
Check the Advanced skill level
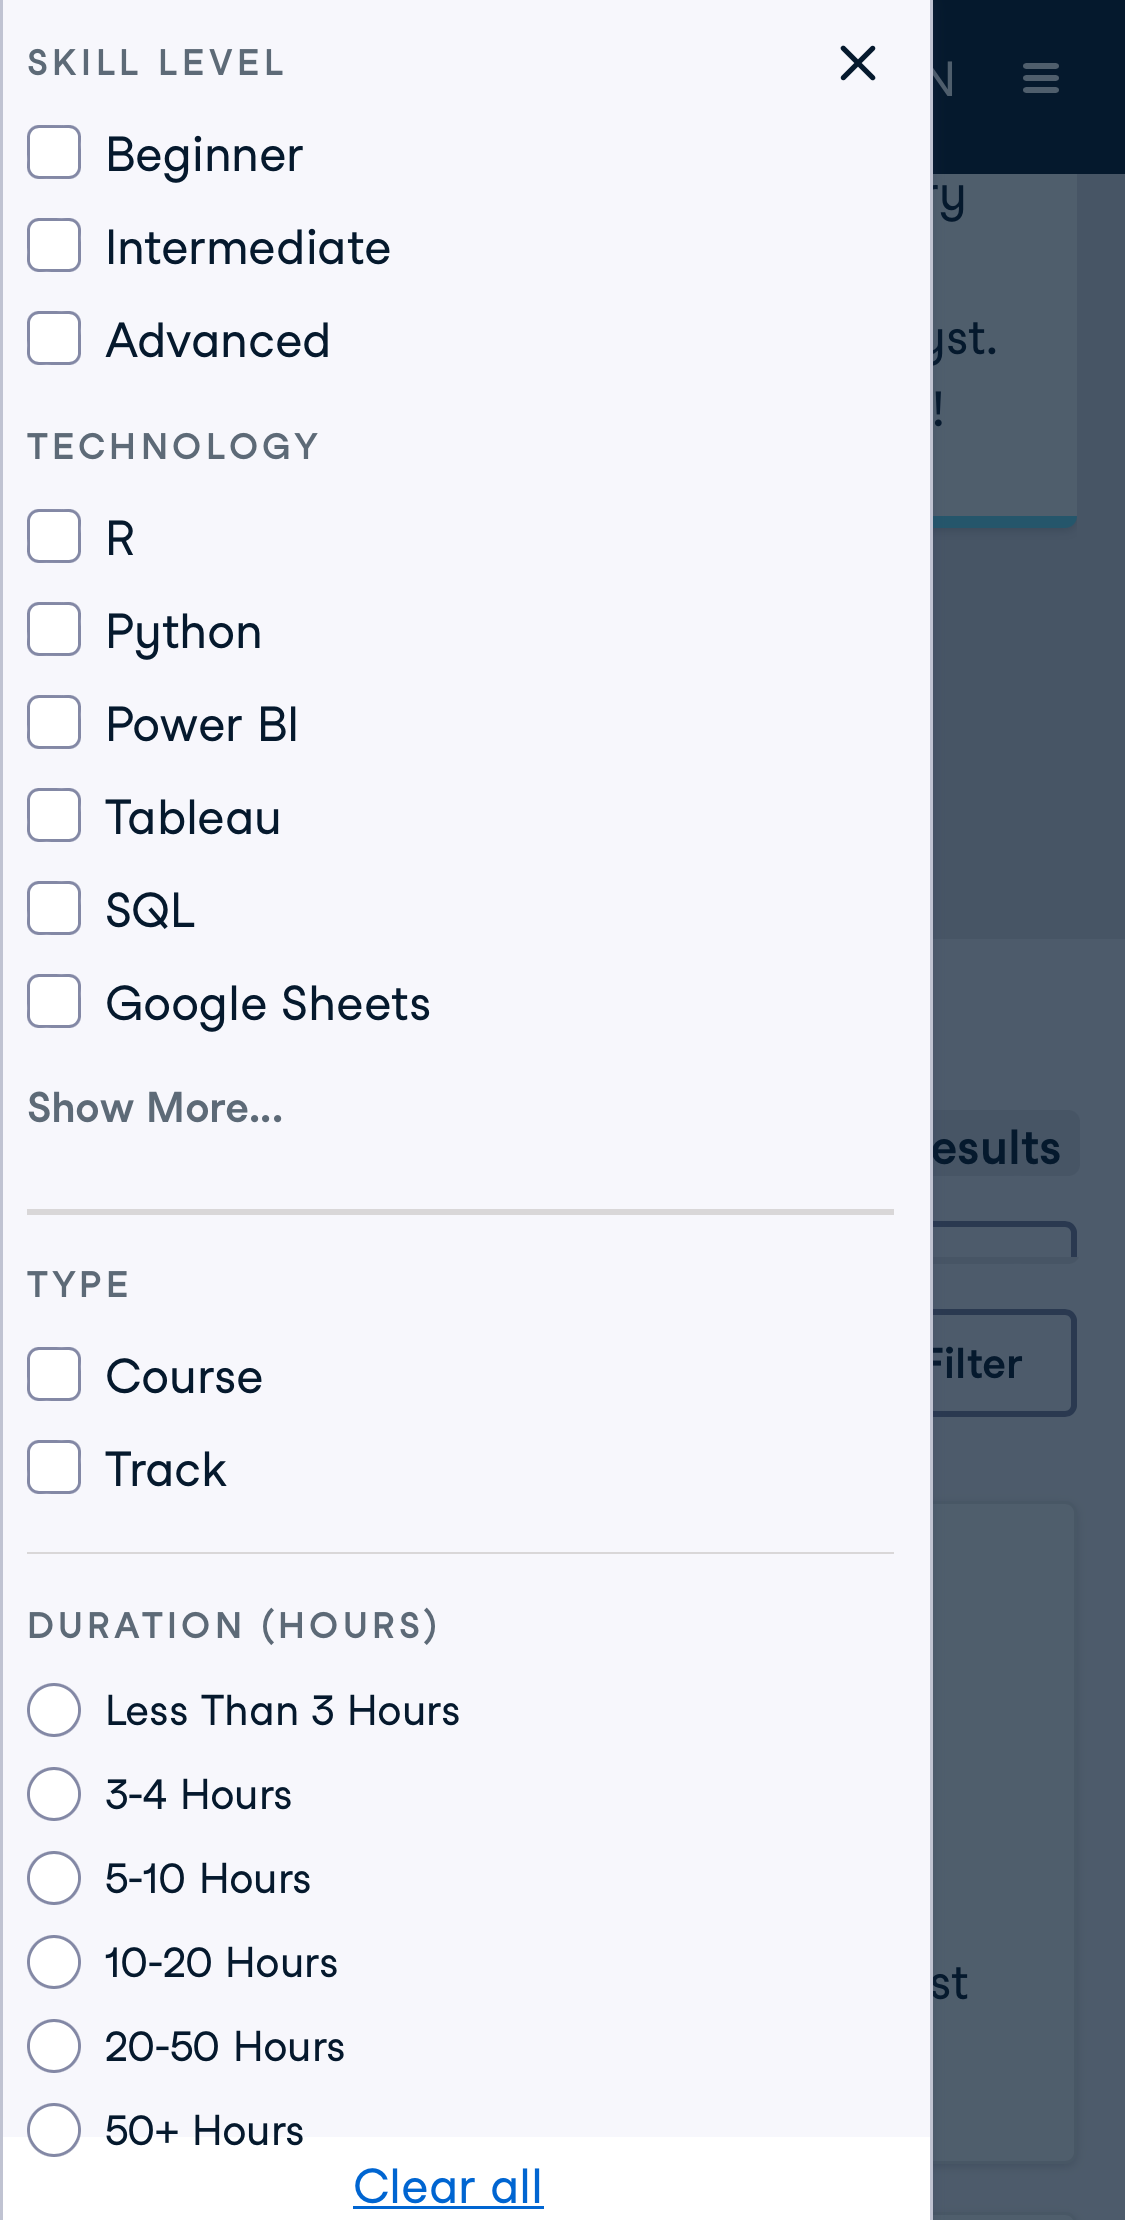tap(54, 338)
